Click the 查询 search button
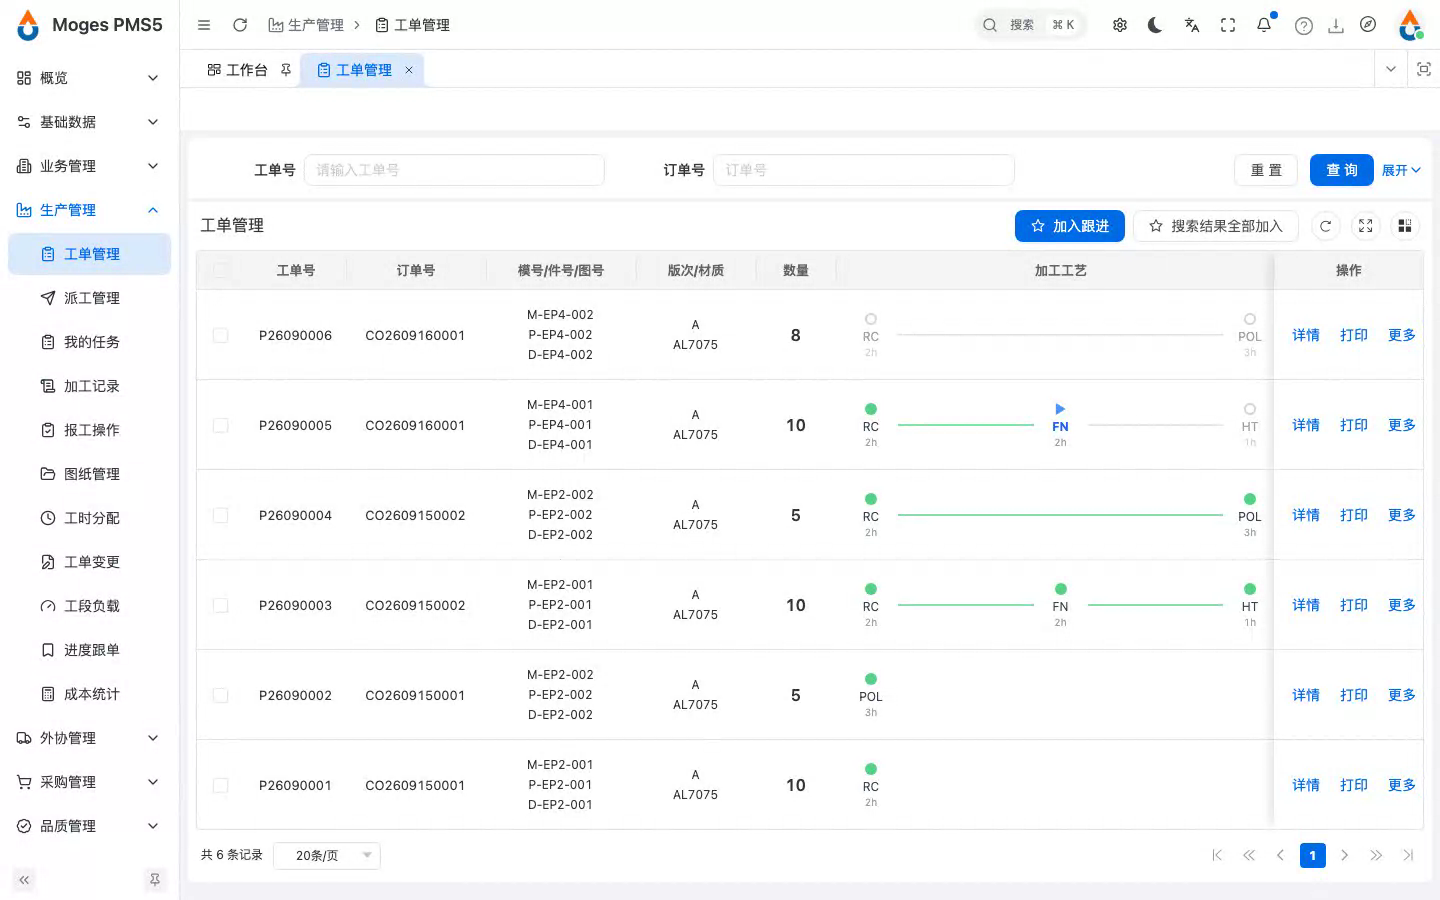Screen dimensions: 1440x900 [x=1341, y=170]
